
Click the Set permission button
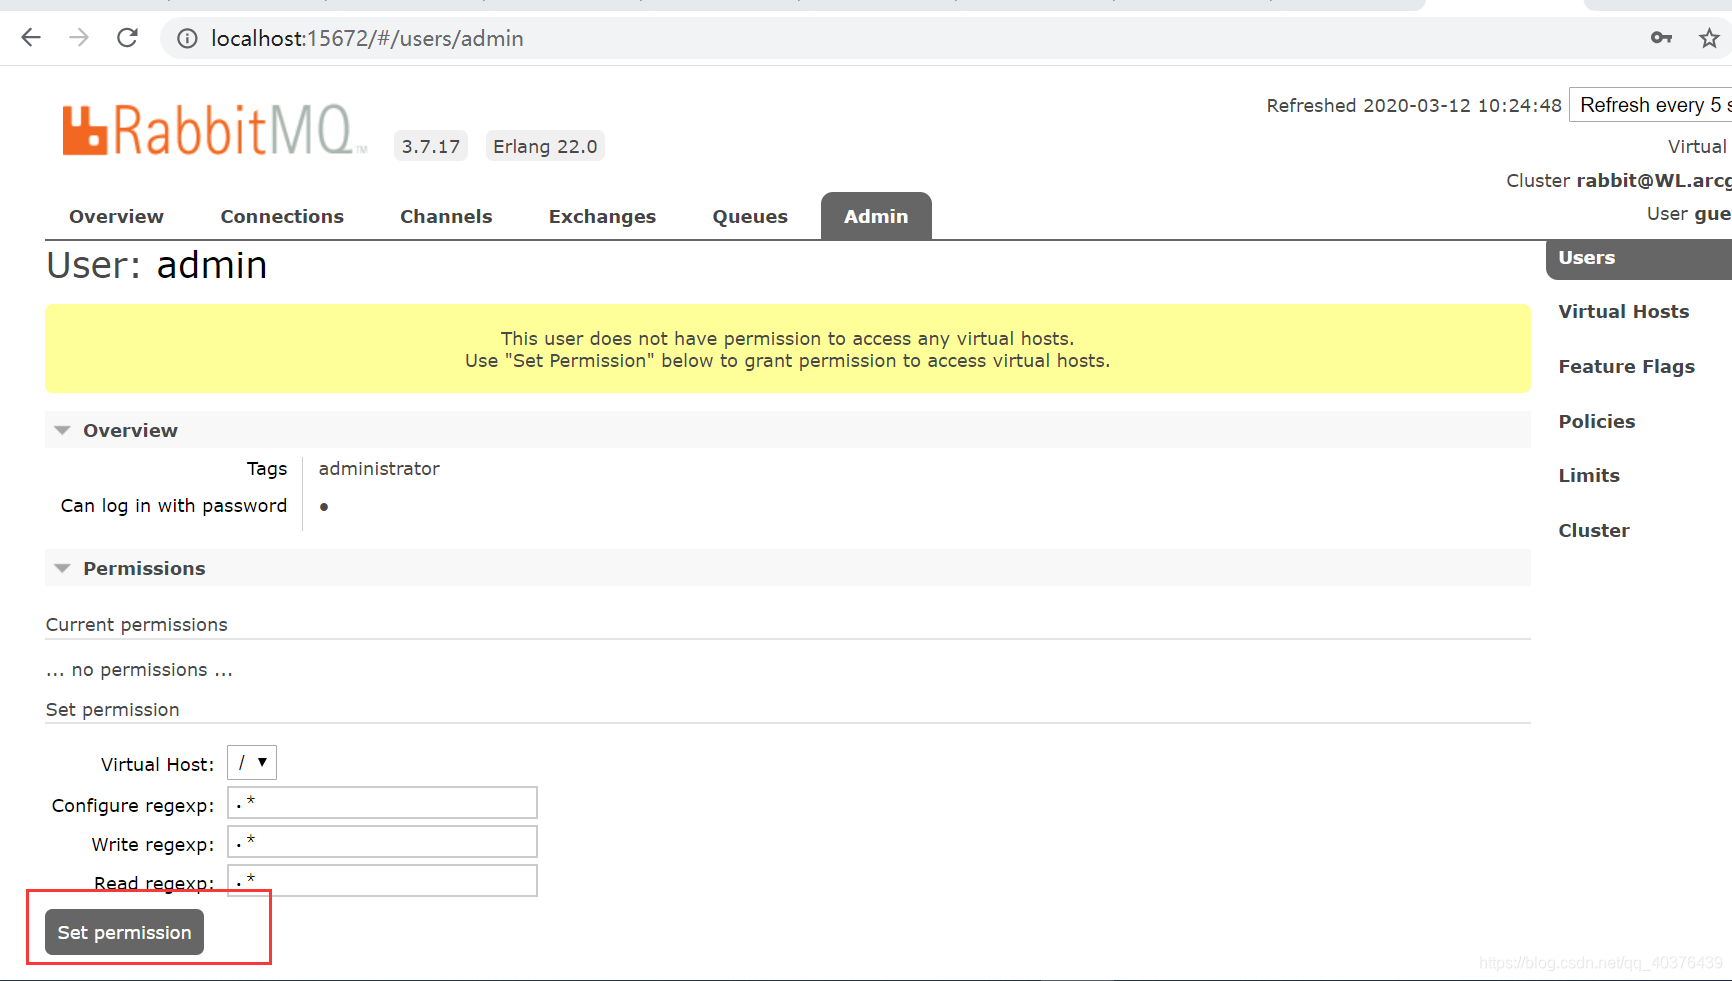click(x=124, y=932)
